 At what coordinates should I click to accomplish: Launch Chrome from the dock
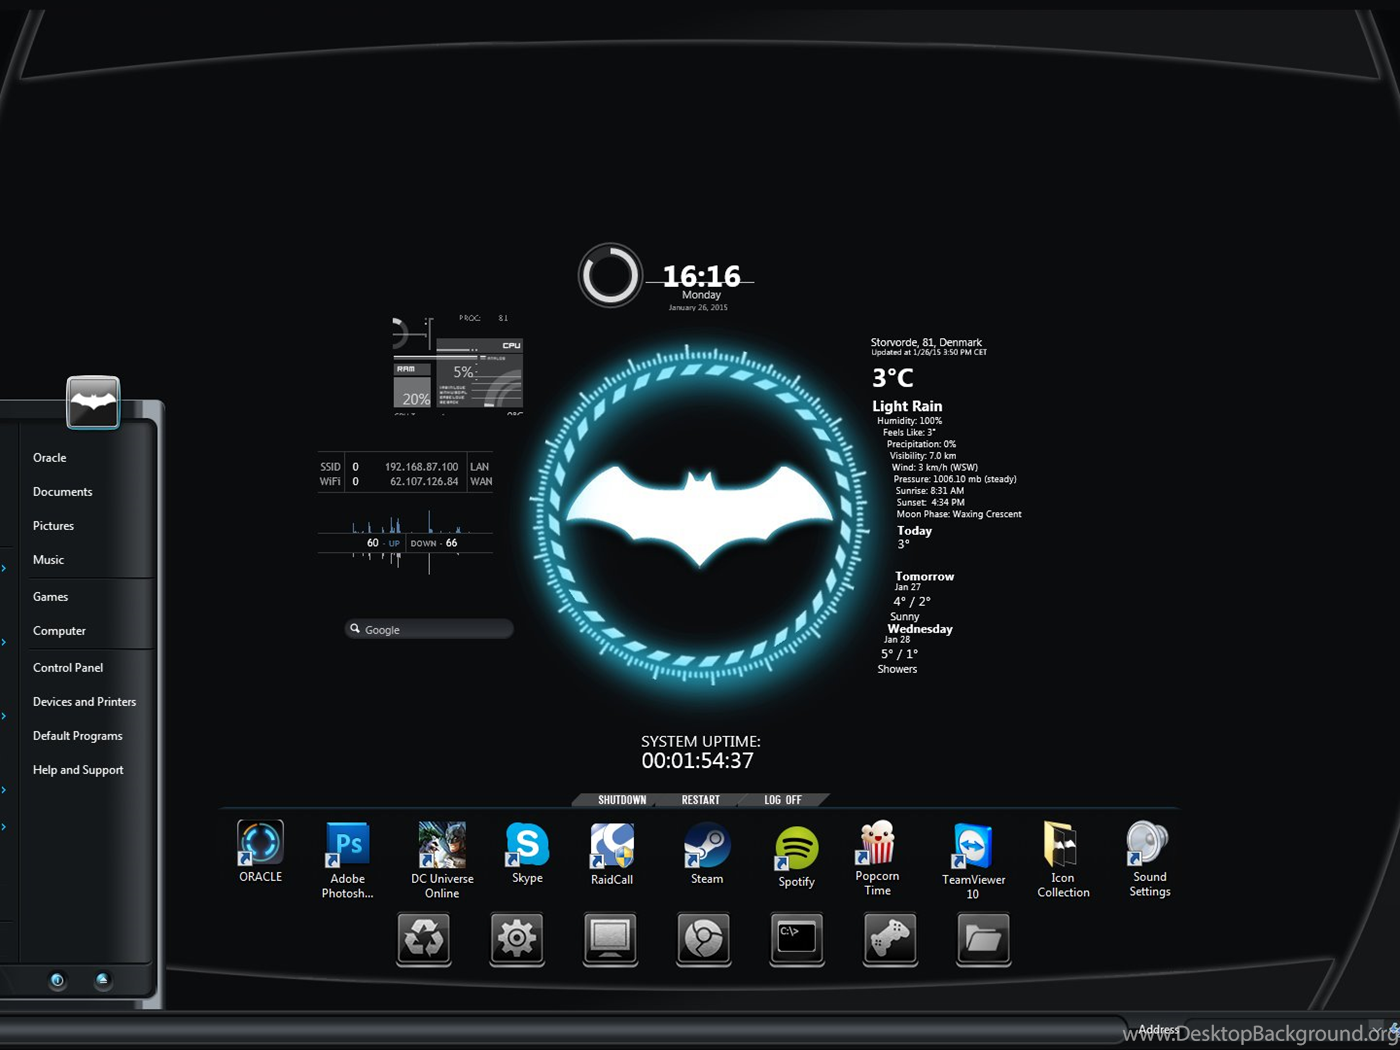(x=704, y=939)
